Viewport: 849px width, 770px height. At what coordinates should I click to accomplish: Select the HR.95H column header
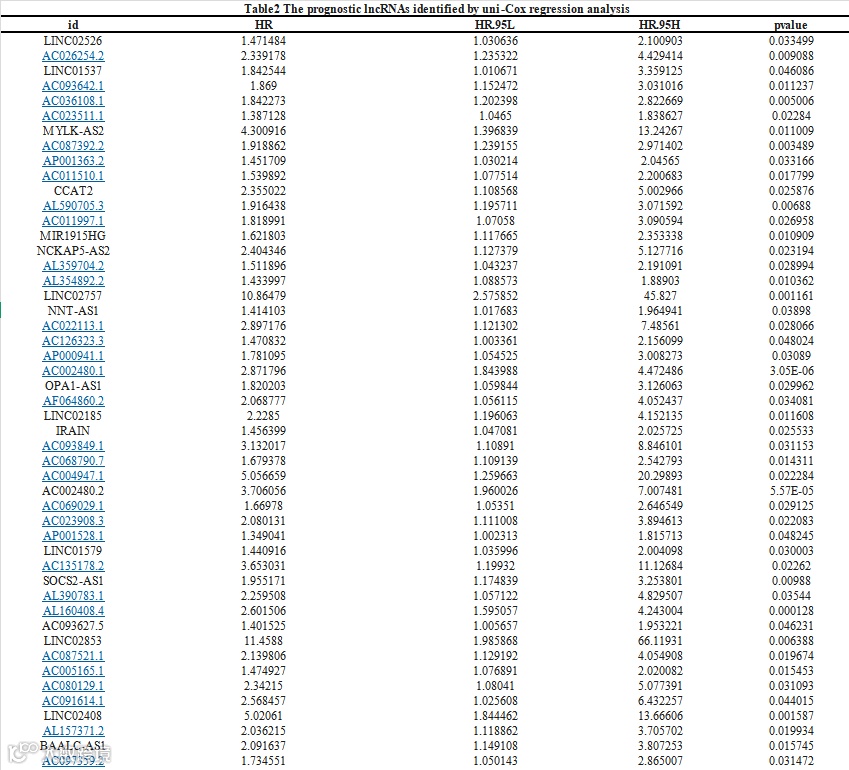coord(659,25)
